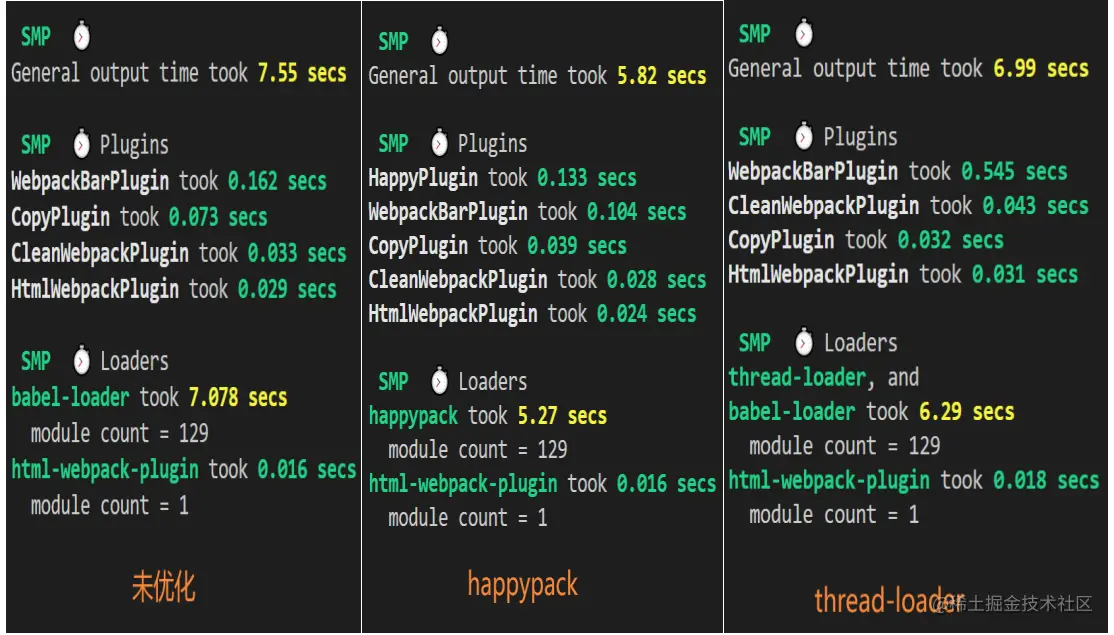1114x635 pixels.
Task: Click module count = 129 under the 6.29 secs line
Action: (844, 445)
